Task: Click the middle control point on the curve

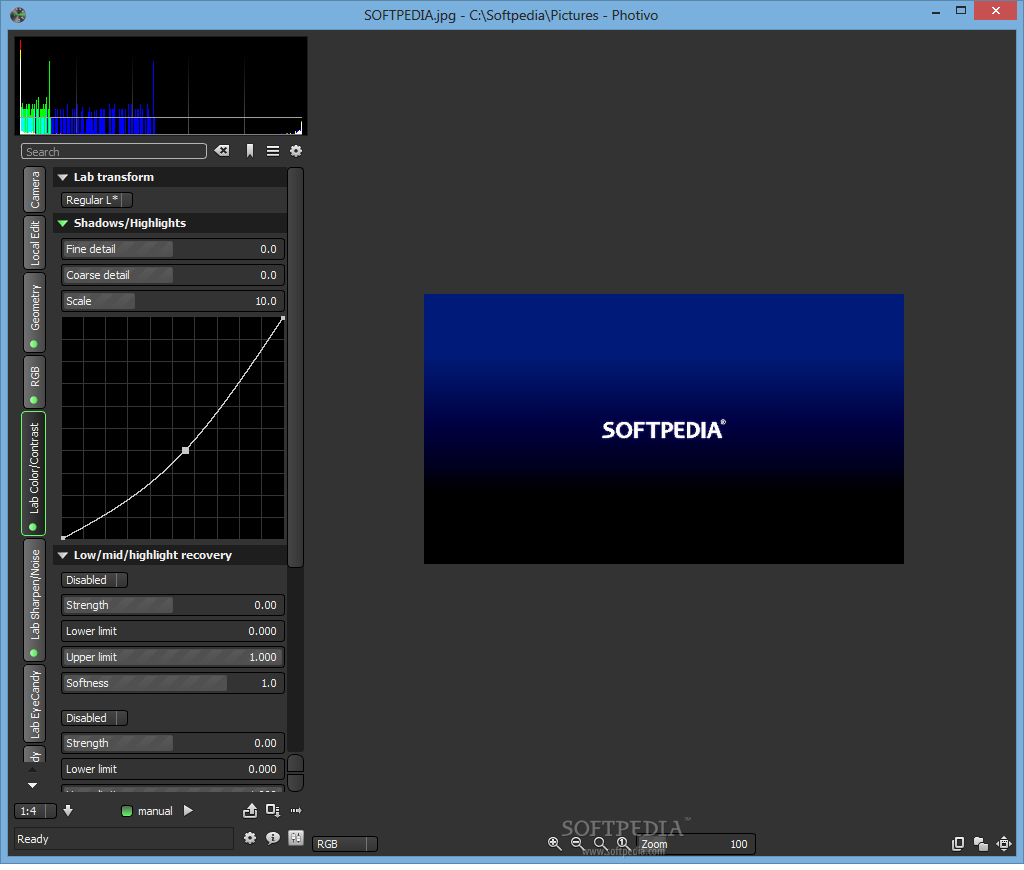Action: [185, 450]
